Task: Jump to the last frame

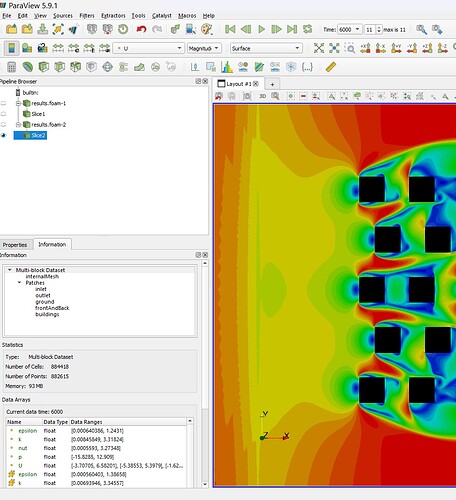Action: tap(292, 30)
